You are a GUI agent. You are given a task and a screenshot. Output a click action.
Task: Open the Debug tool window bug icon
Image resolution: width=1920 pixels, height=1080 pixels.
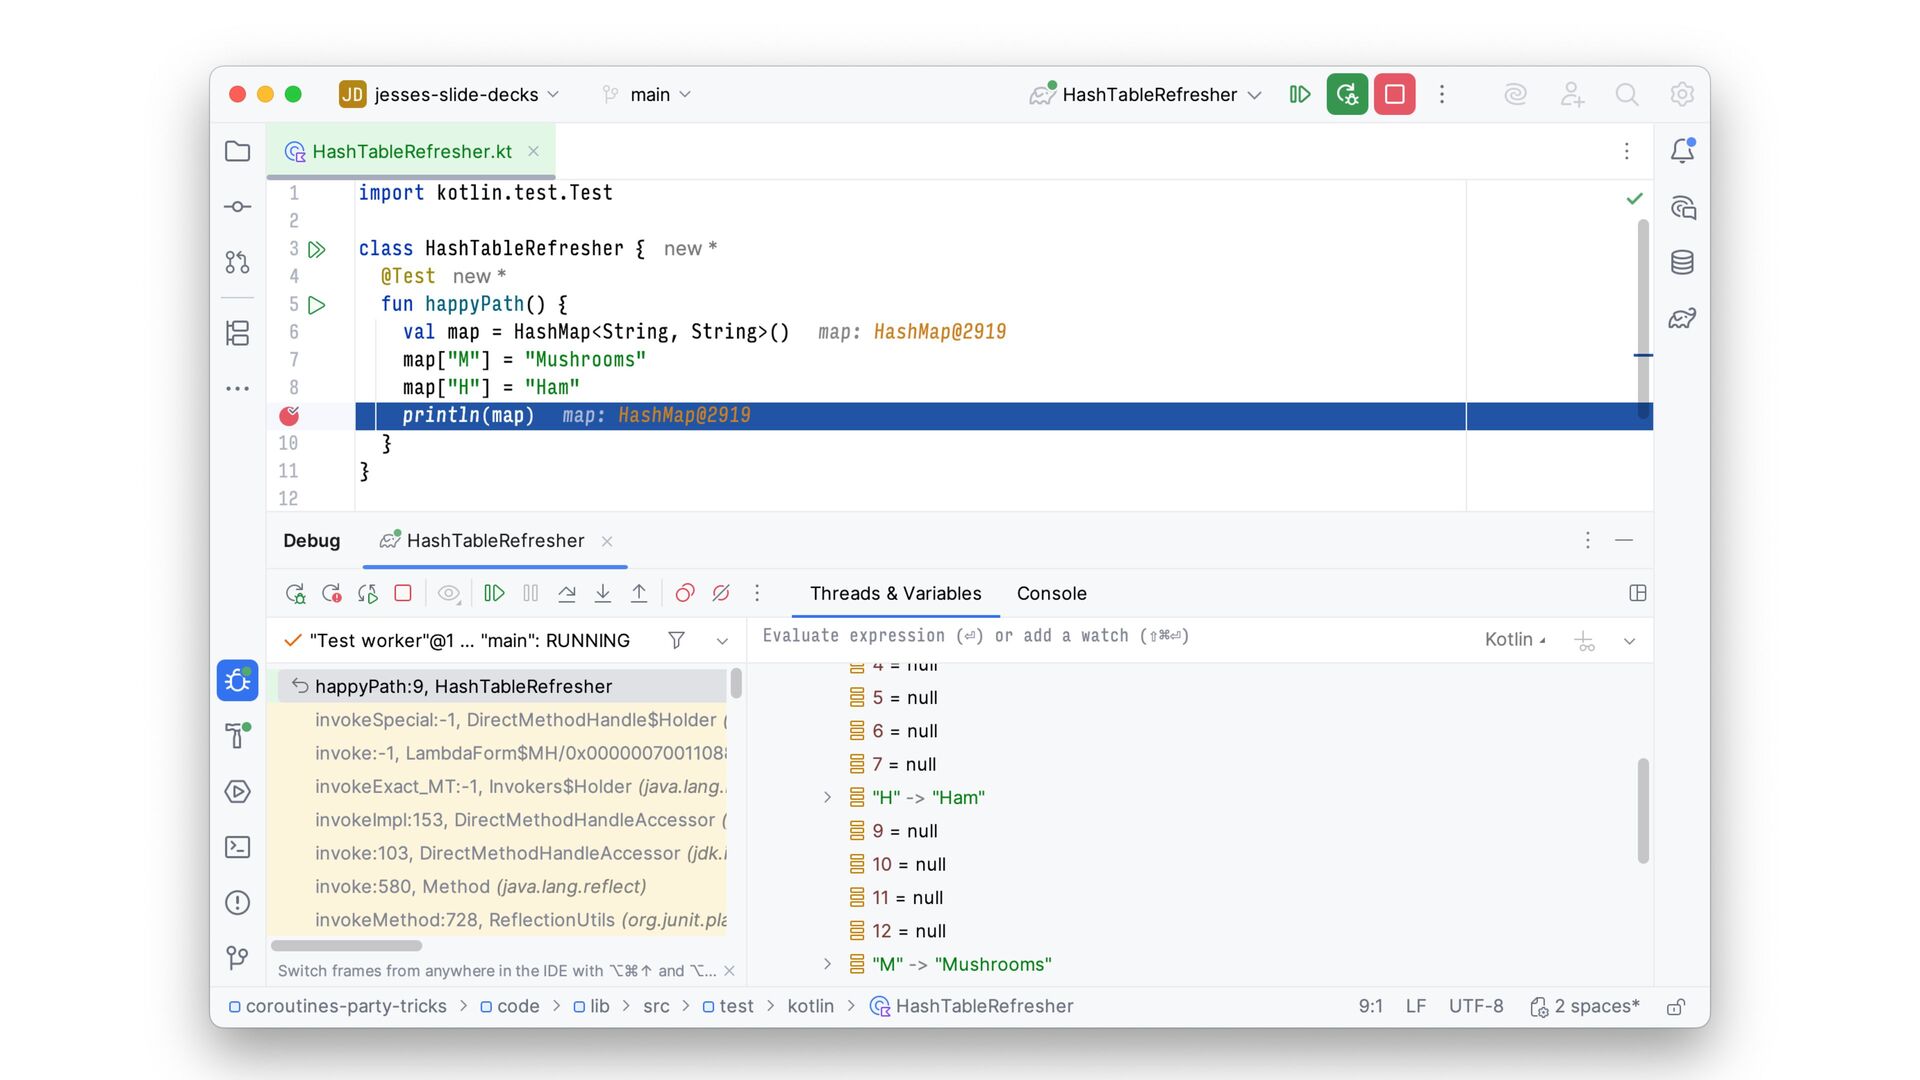[238, 680]
